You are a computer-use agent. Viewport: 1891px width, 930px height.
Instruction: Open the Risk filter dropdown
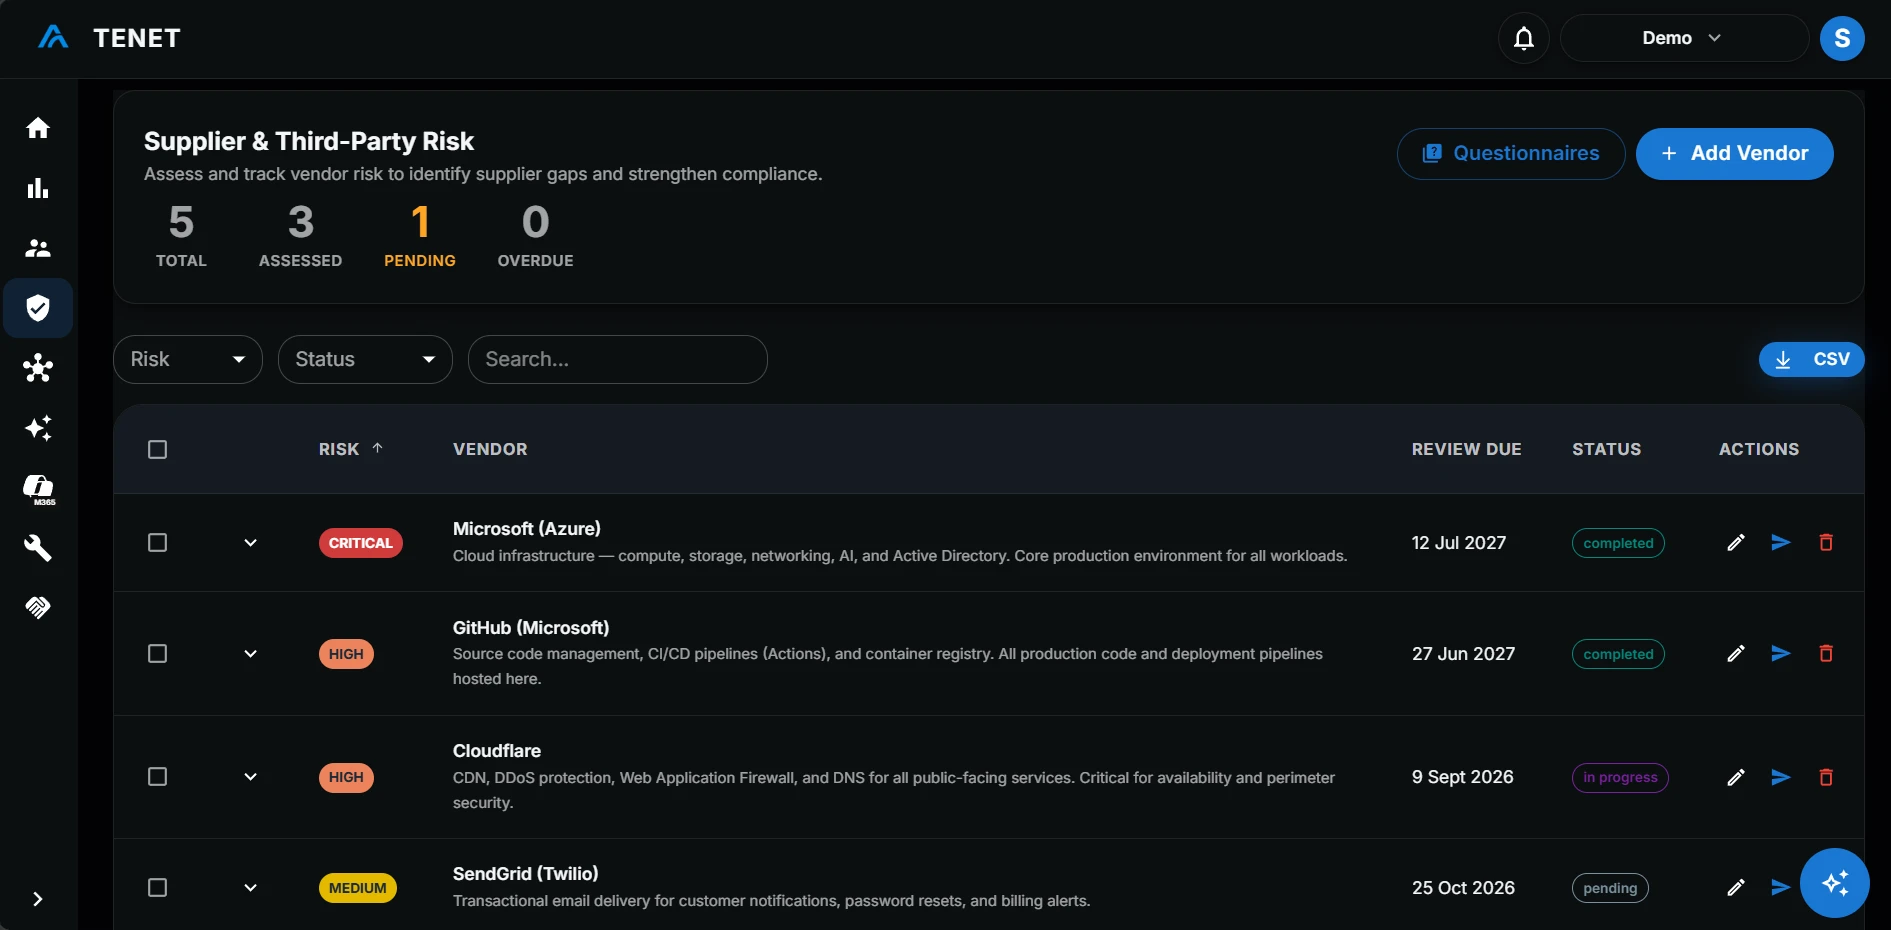point(188,359)
